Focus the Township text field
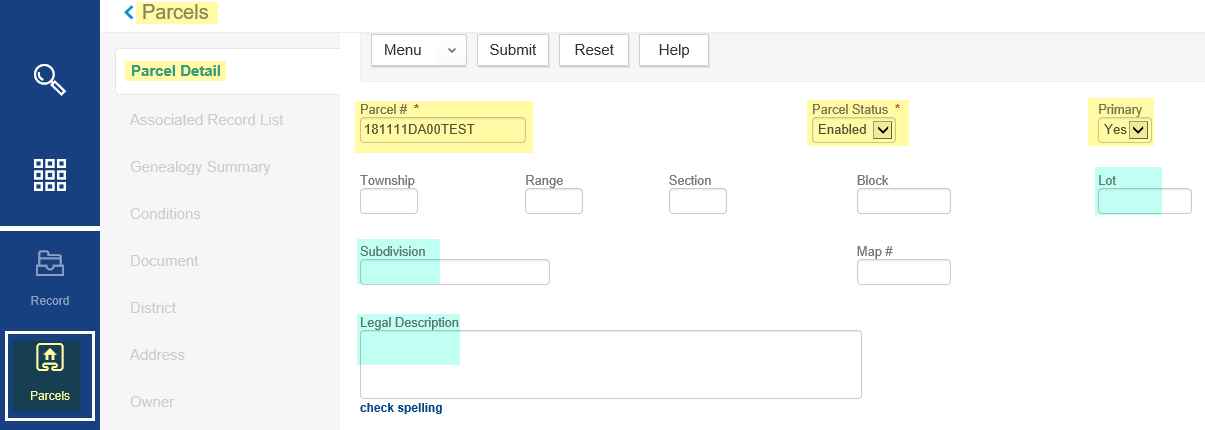 [388, 201]
